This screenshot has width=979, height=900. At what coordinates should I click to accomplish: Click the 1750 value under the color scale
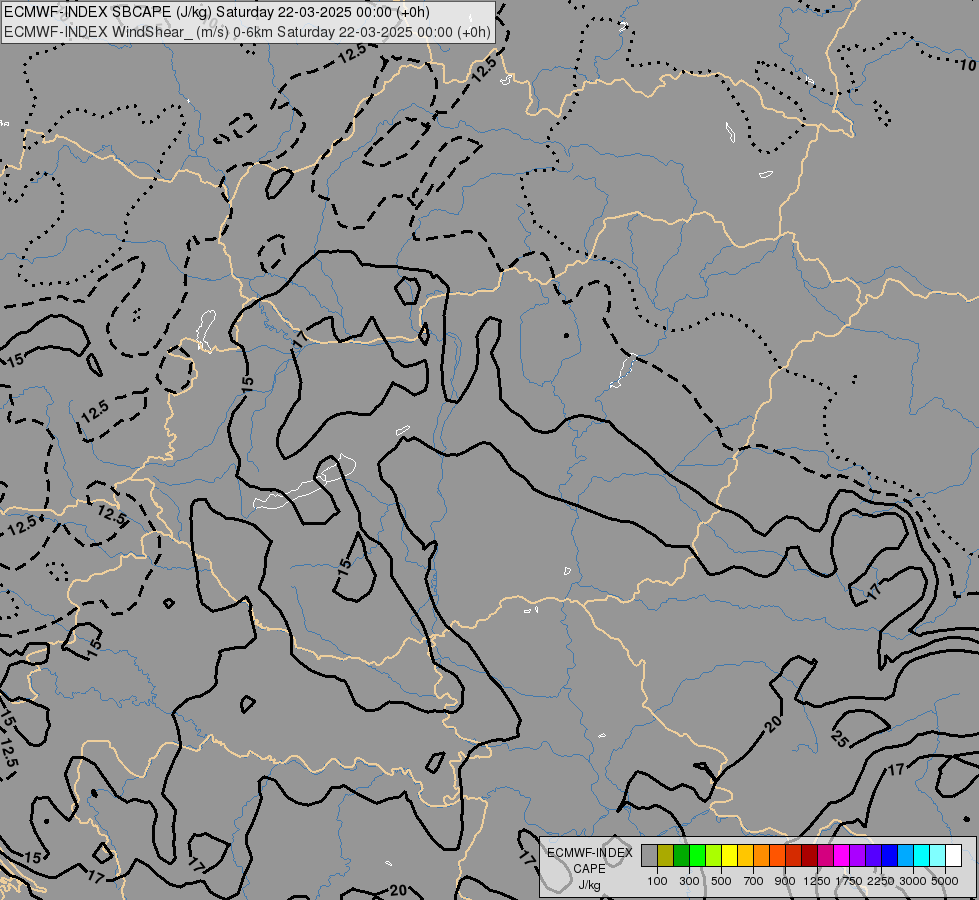click(849, 881)
